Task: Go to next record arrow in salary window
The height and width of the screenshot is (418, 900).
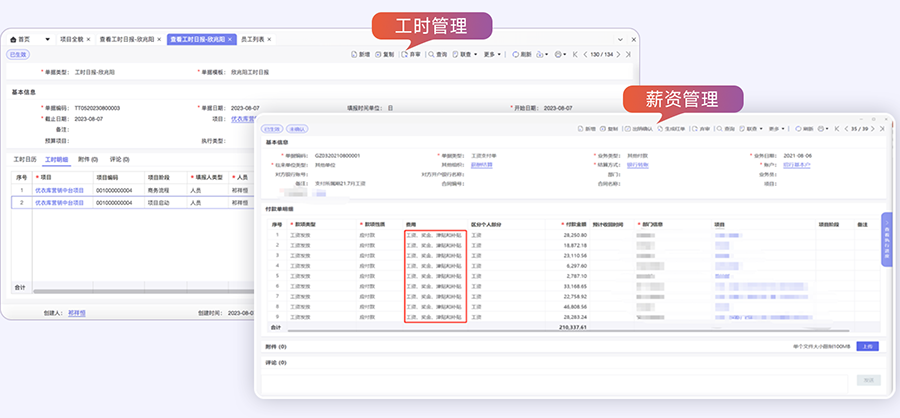Action: click(x=874, y=129)
